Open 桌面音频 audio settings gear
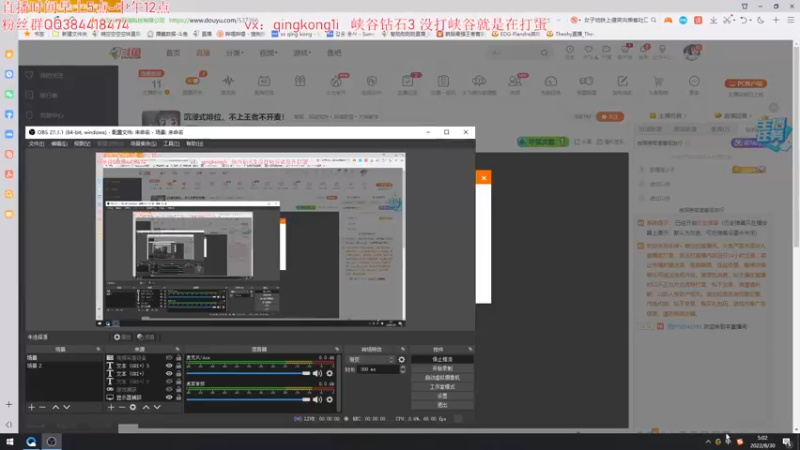The image size is (800, 450). (330, 399)
